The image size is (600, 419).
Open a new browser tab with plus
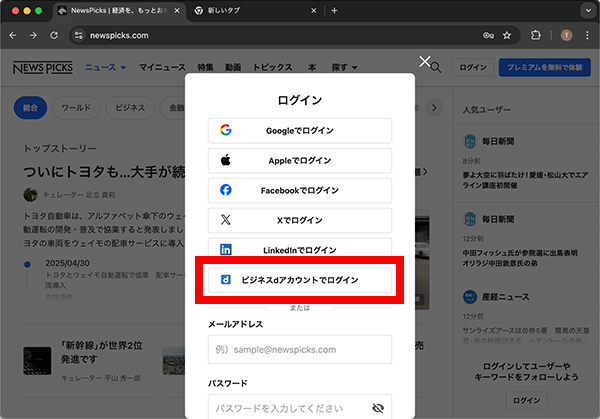334,11
